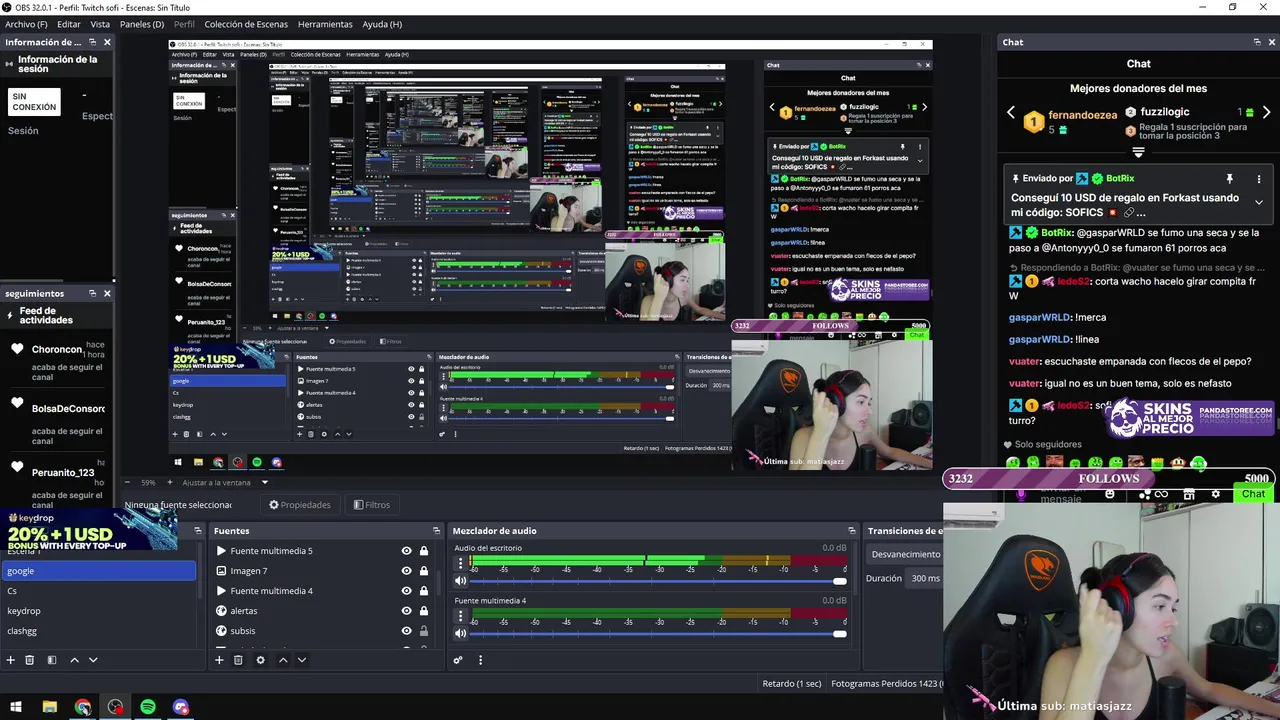Delete selected scene with the trash icon under the scenes list
The width and height of the screenshot is (1280, 720).
click(30, 660)
